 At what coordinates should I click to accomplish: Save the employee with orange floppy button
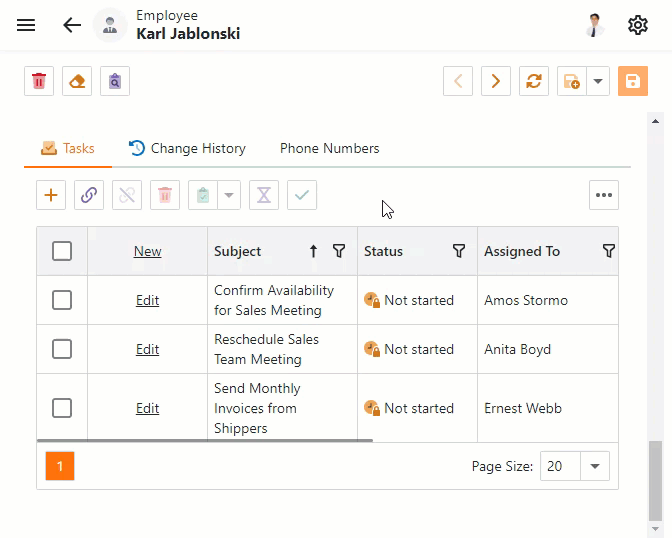[633, 81]
